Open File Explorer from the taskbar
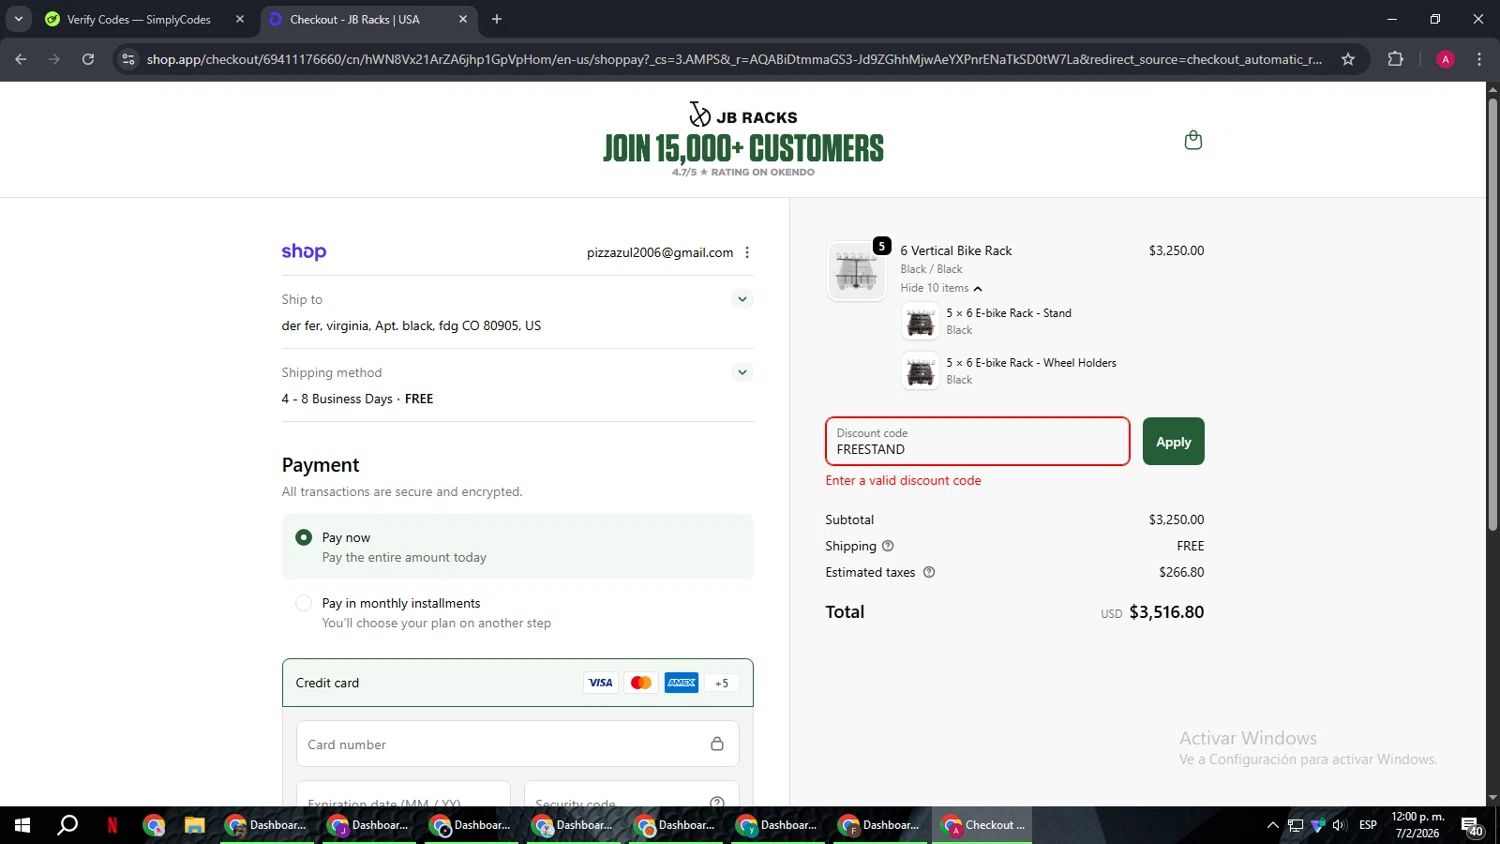 194,825
